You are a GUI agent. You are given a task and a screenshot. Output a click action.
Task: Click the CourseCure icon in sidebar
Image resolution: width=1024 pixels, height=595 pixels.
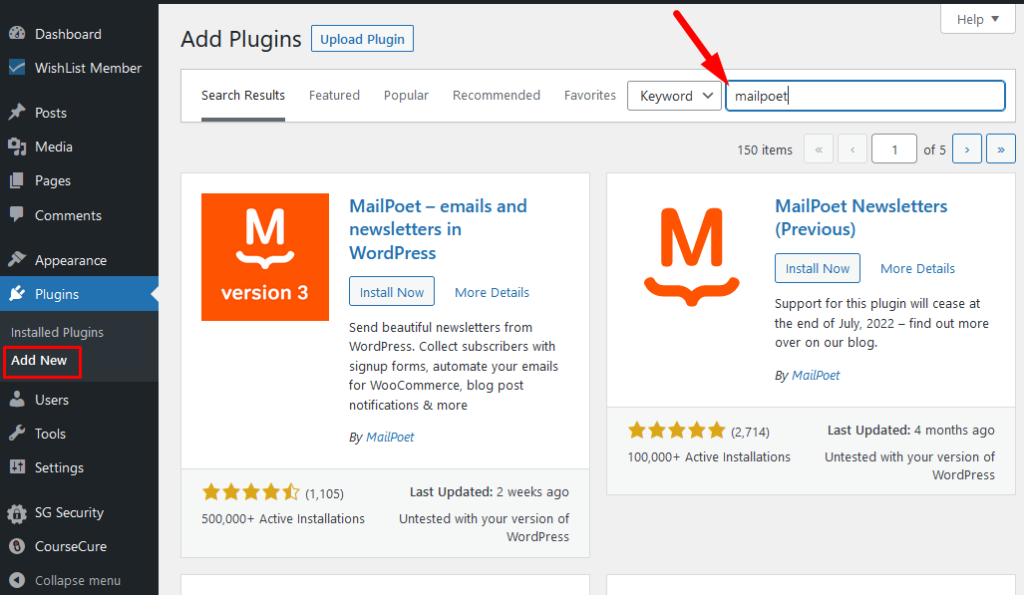(x=17, y=546)
